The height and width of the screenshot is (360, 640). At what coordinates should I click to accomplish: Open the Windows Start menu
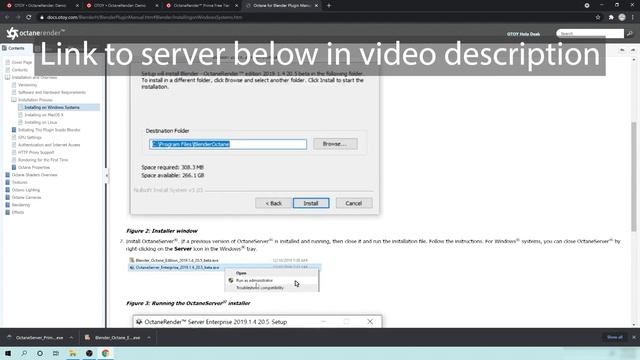click(8, 353)
